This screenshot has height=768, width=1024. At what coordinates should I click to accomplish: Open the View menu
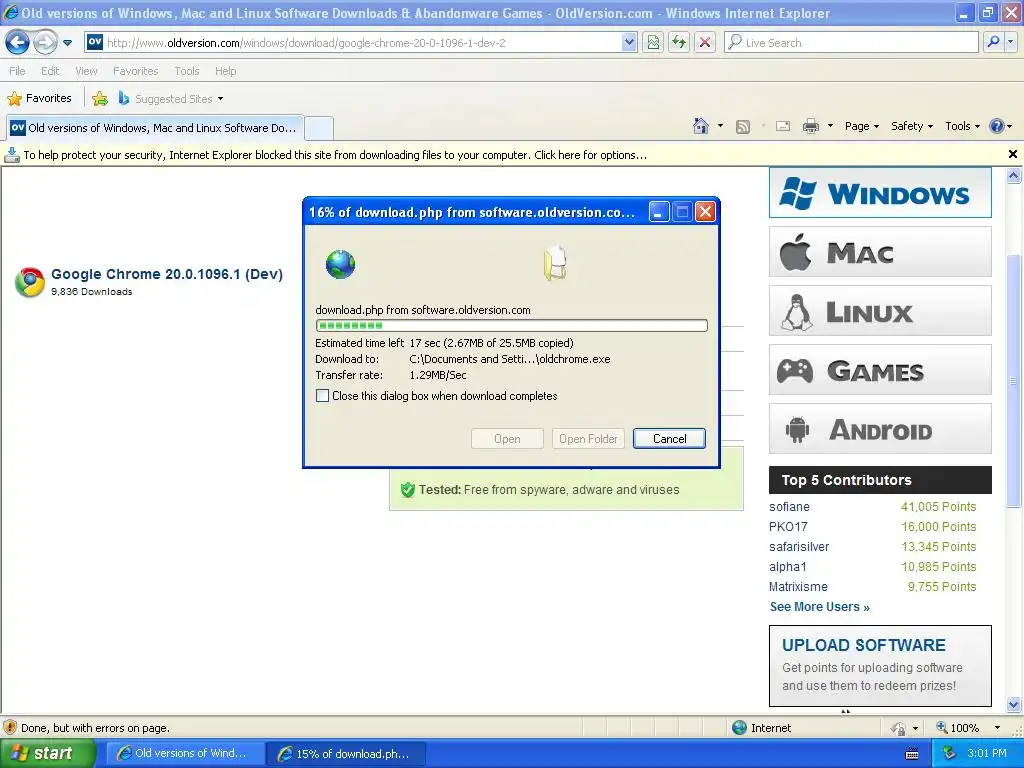tap(86, 71)
